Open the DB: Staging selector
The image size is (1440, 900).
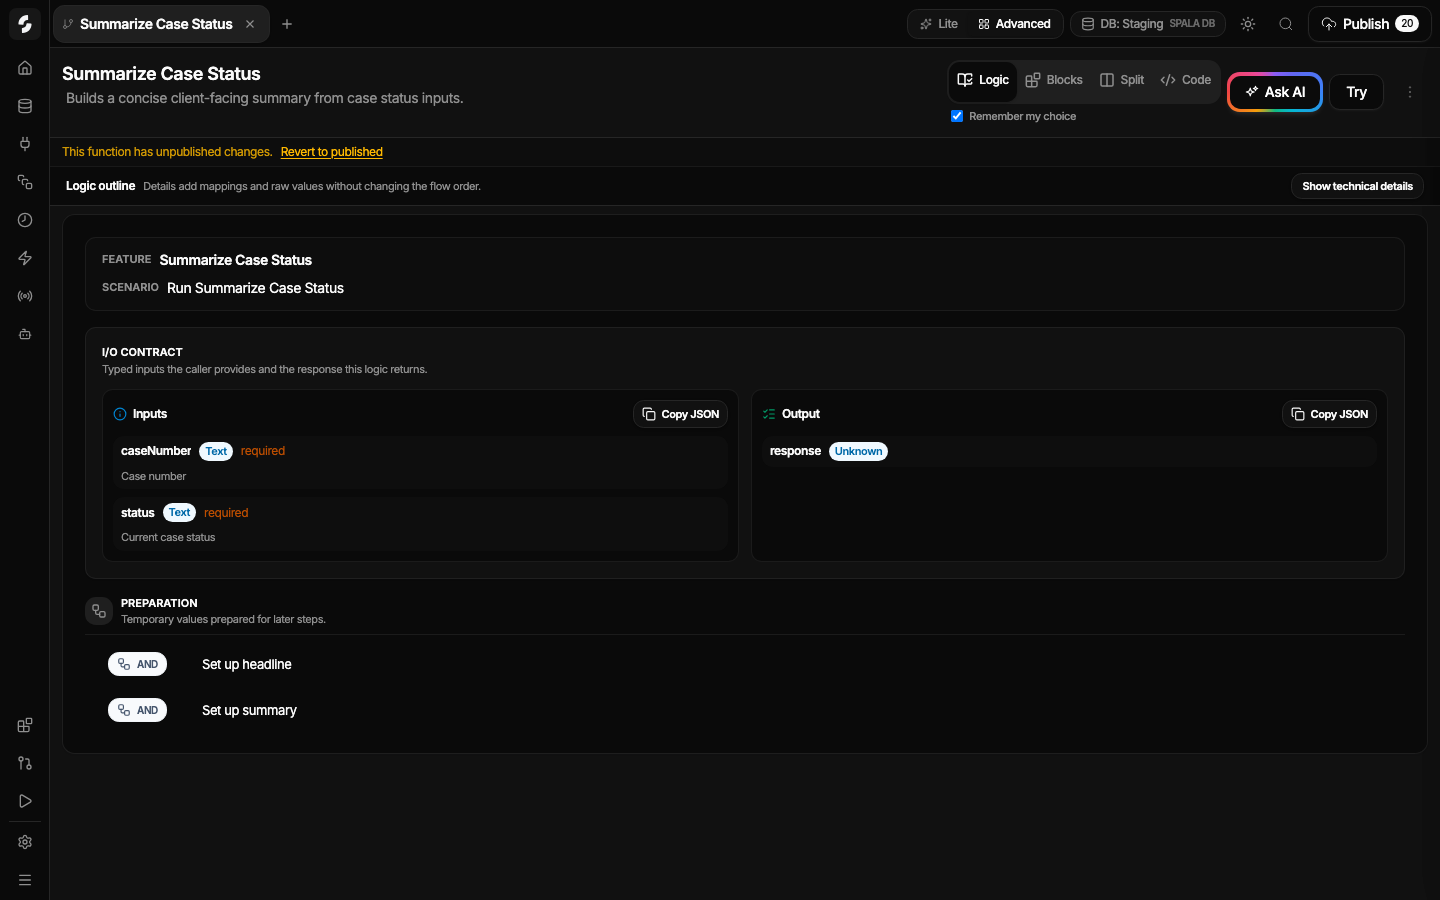1148,24
